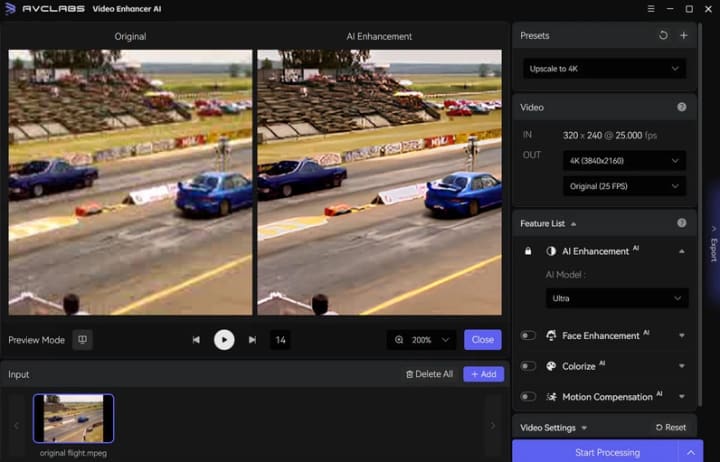This screenshot has height=462, width=720.
Task: Click the Colorize palette icon
Action: tap(551, 366)
